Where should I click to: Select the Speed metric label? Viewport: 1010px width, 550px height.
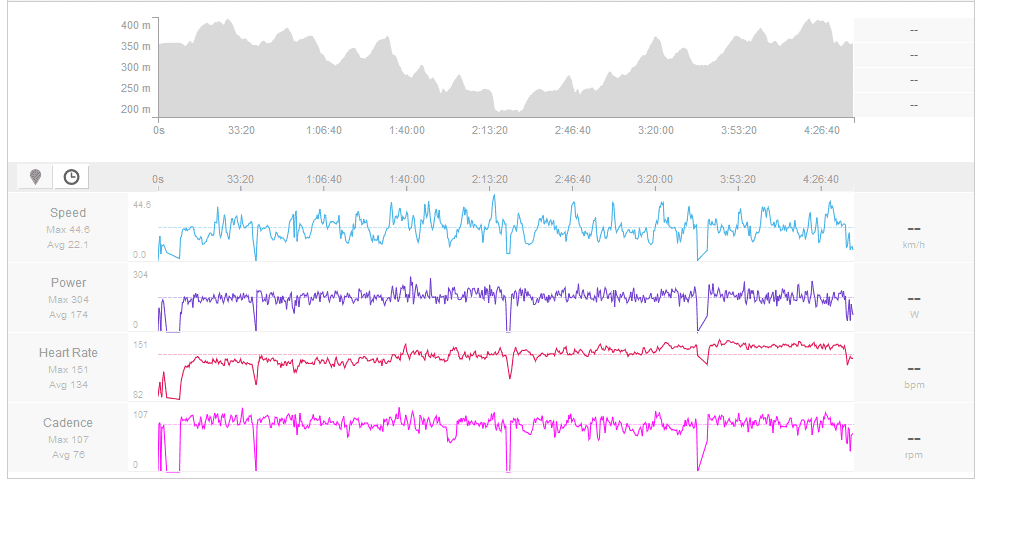point(68,213)
